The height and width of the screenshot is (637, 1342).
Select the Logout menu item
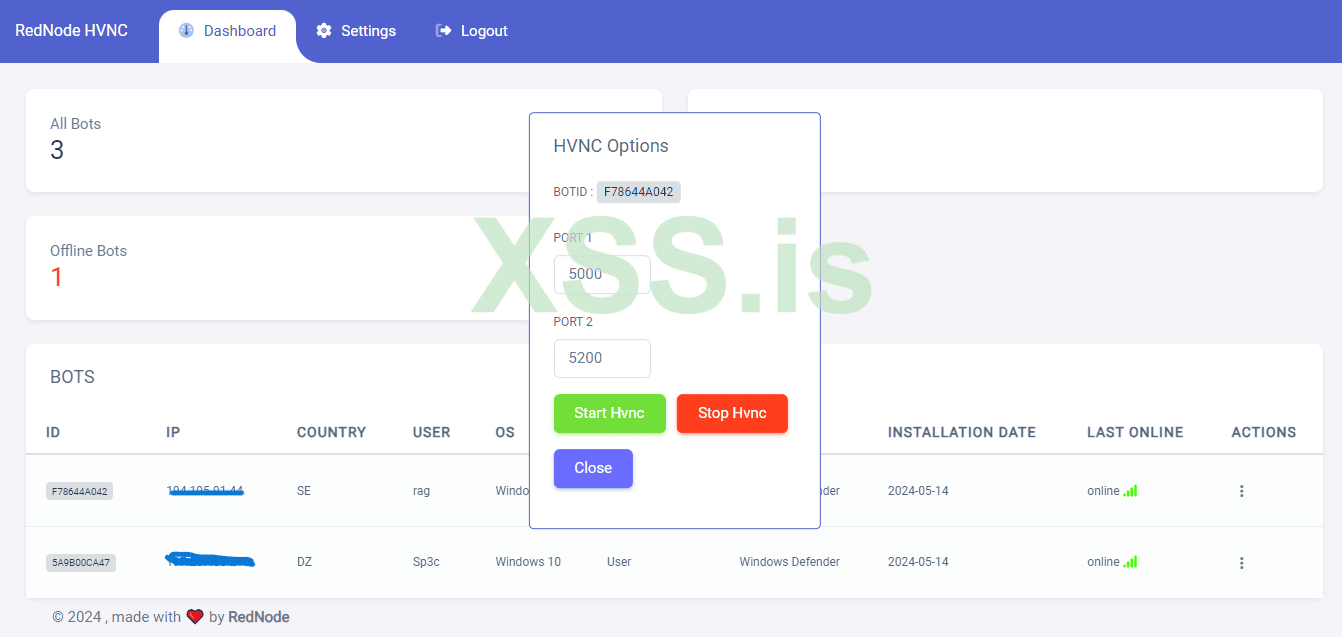tap(471, 30)
